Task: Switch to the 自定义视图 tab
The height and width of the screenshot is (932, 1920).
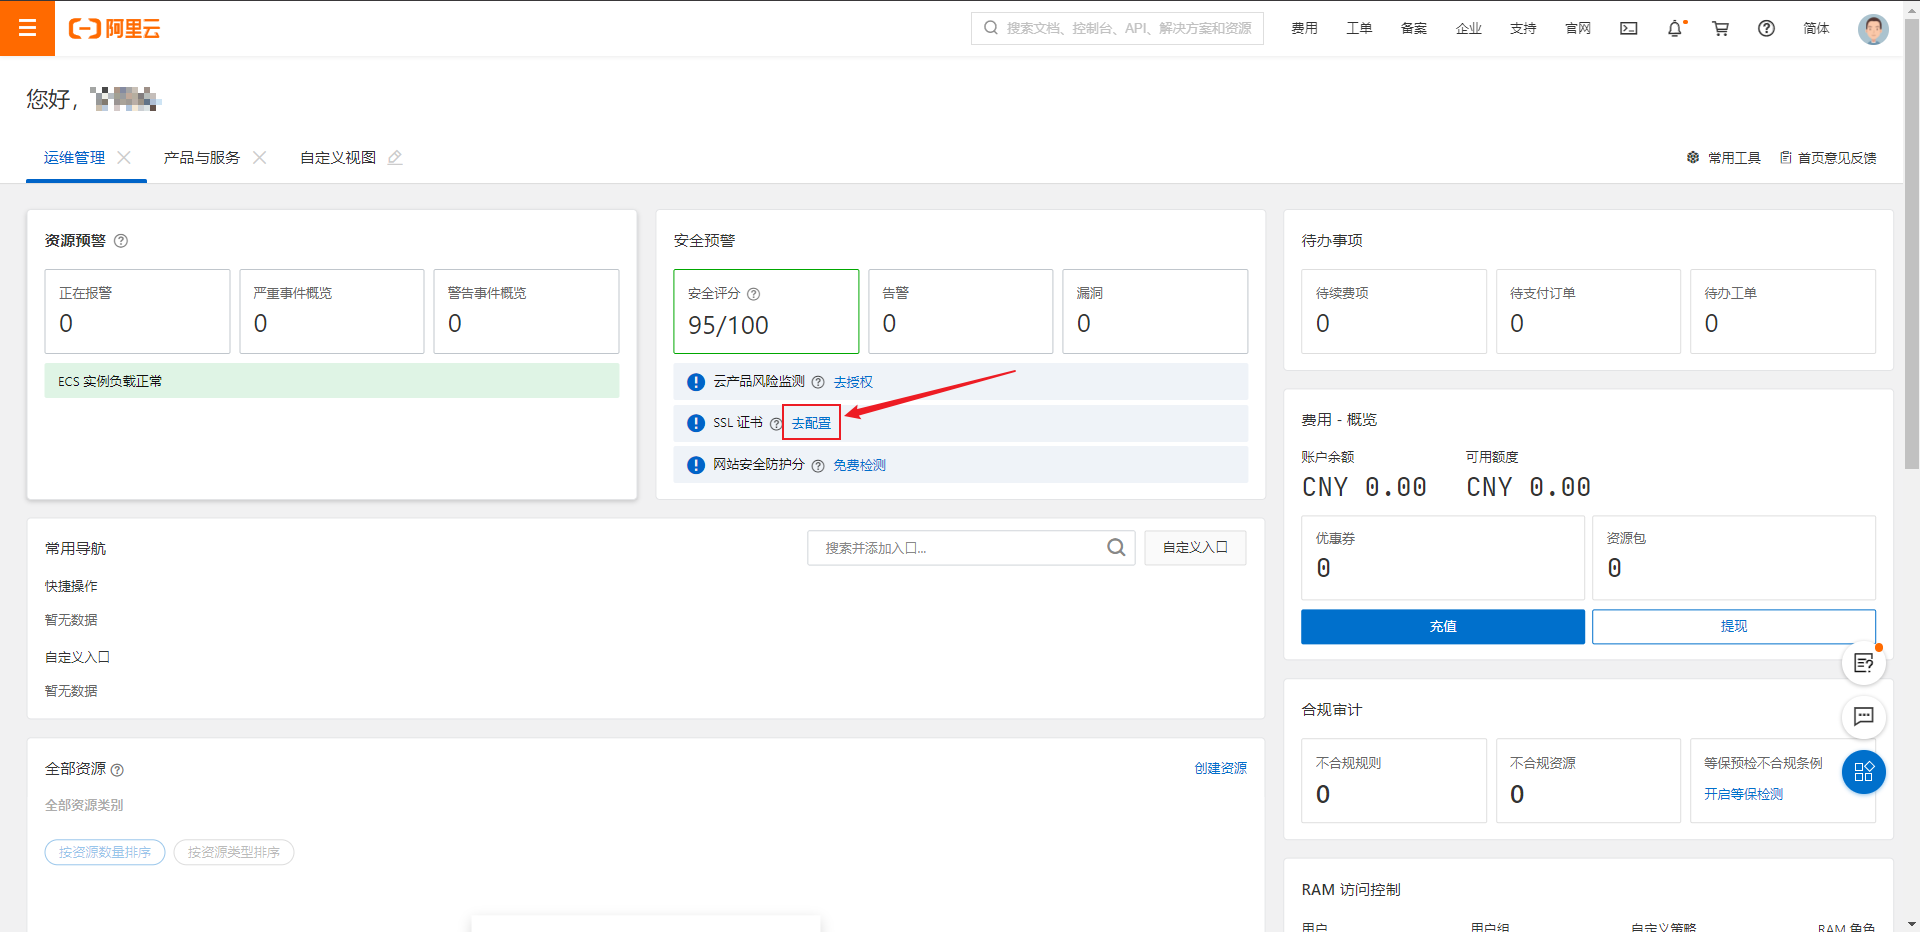Action: pos(338,157)
